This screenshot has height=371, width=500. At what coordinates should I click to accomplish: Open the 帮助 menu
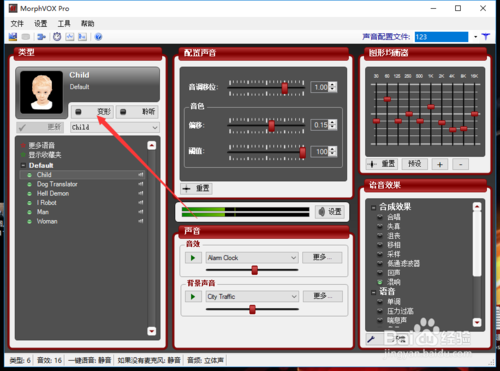88,23
